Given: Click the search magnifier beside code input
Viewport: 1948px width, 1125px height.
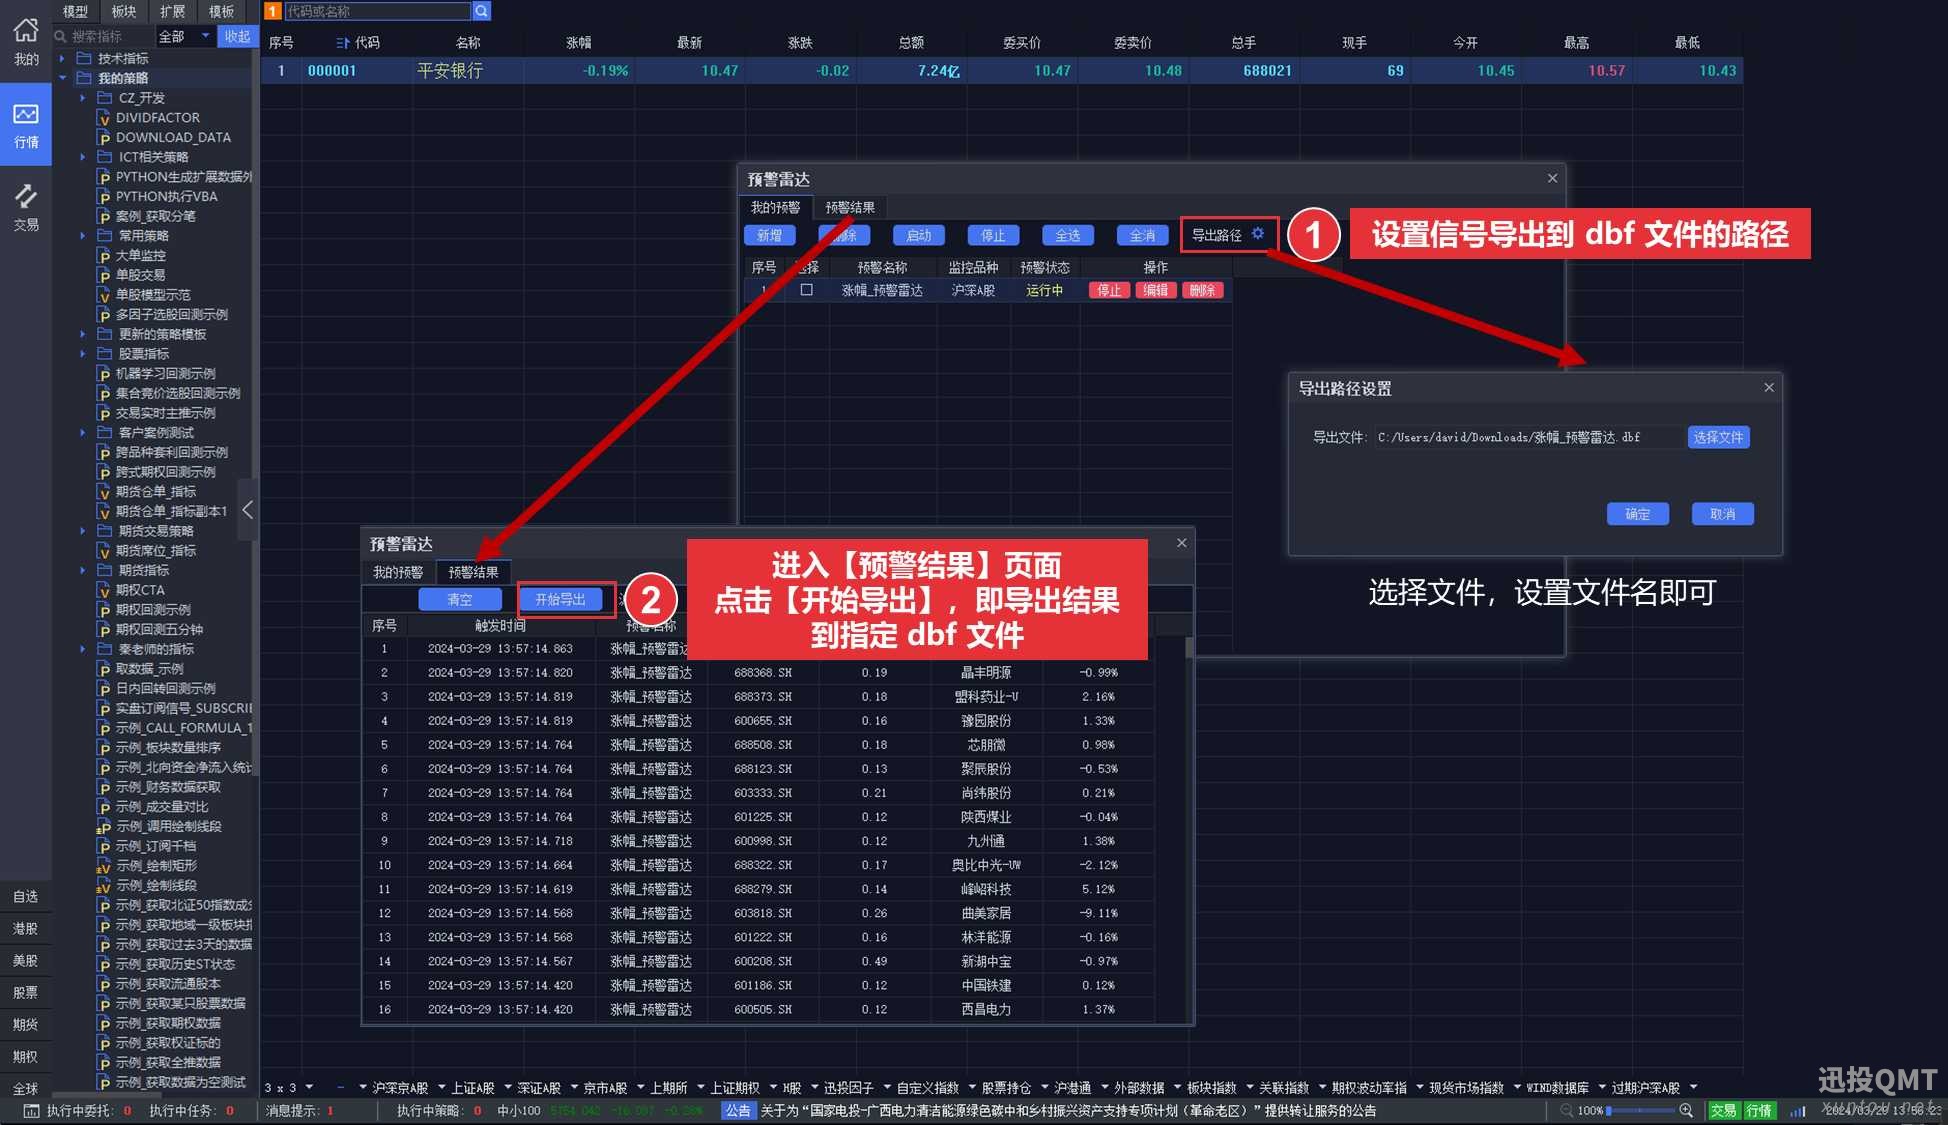Looking at the screenshot, I should click(482, 11).
